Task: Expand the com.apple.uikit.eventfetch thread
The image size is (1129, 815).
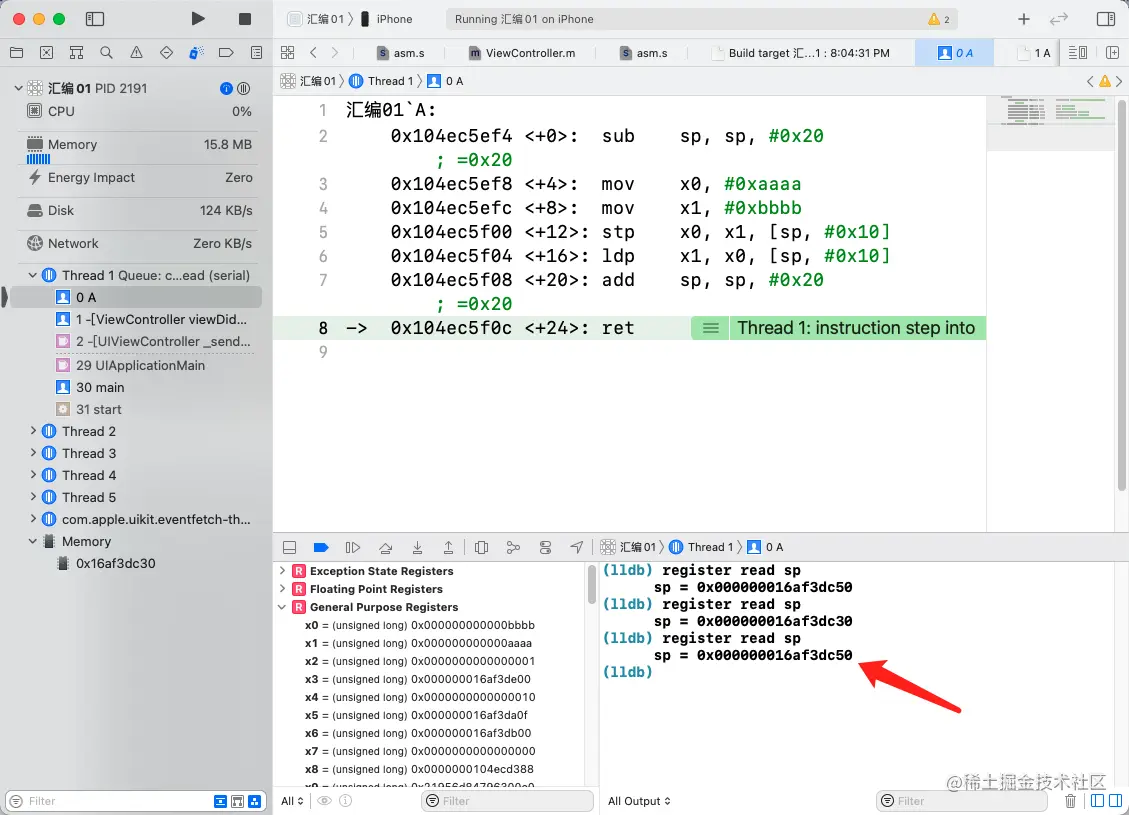Action: [x=32, y=519]
